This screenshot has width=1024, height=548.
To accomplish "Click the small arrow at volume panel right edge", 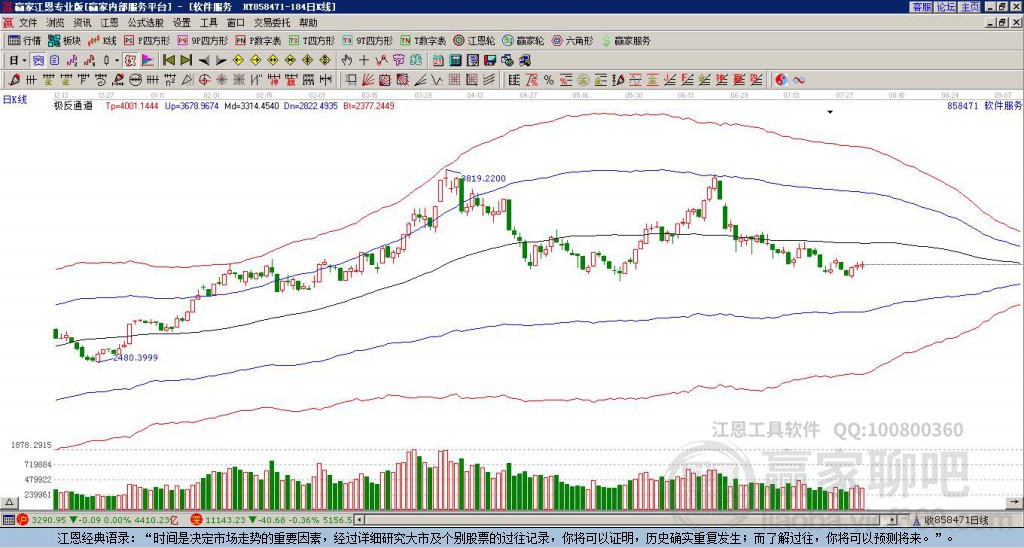I will click(x=1014, y=502).
